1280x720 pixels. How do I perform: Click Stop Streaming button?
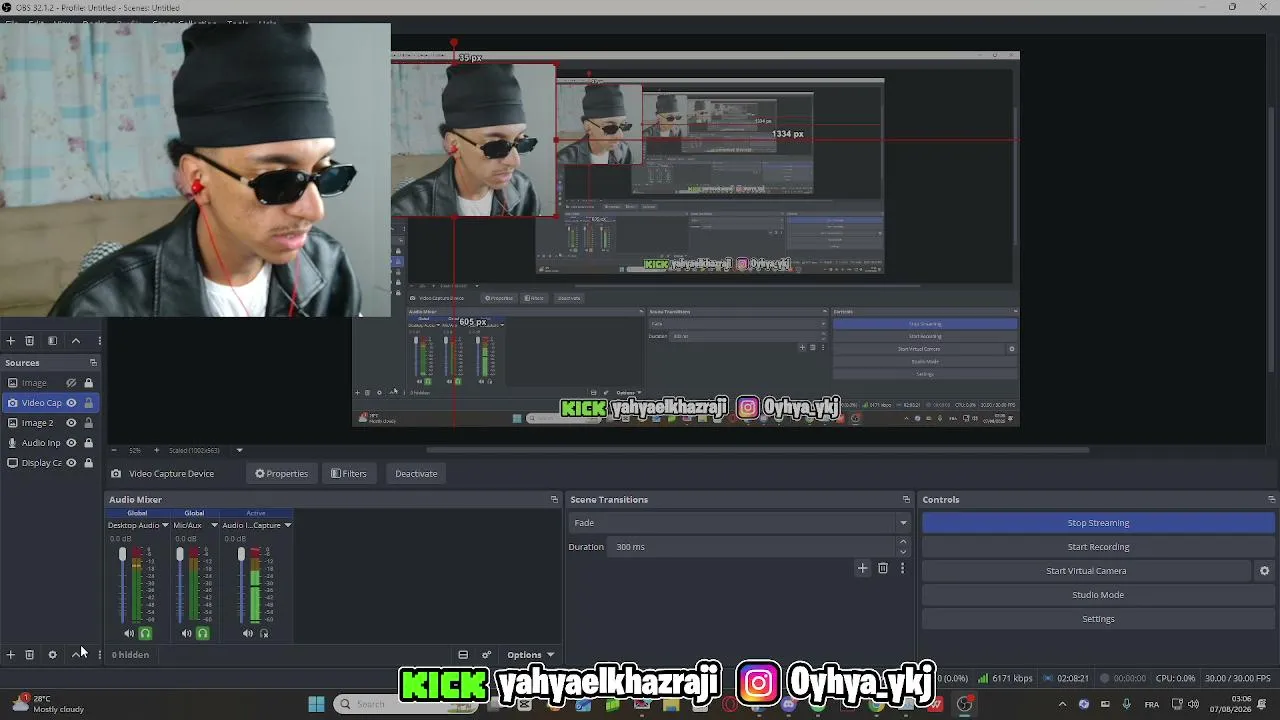click(1098, 523)
